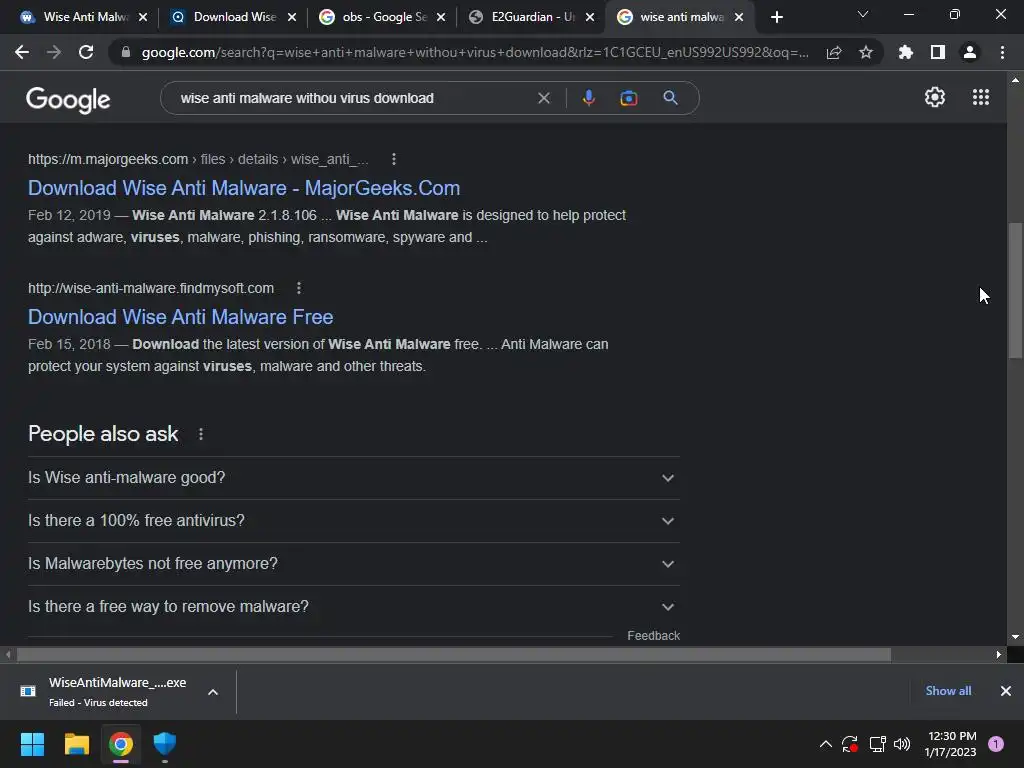Open notification center badge
This screenshot has width=1024, height=768.
click(996, 744)
